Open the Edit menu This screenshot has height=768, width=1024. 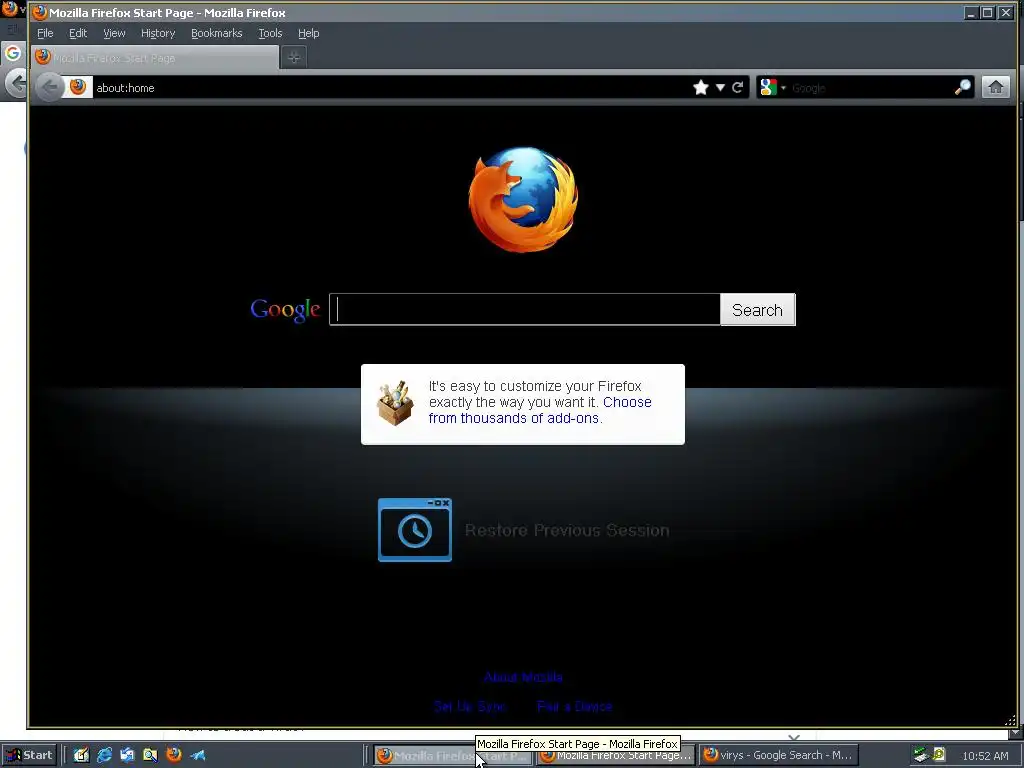[x=78, y=33]
